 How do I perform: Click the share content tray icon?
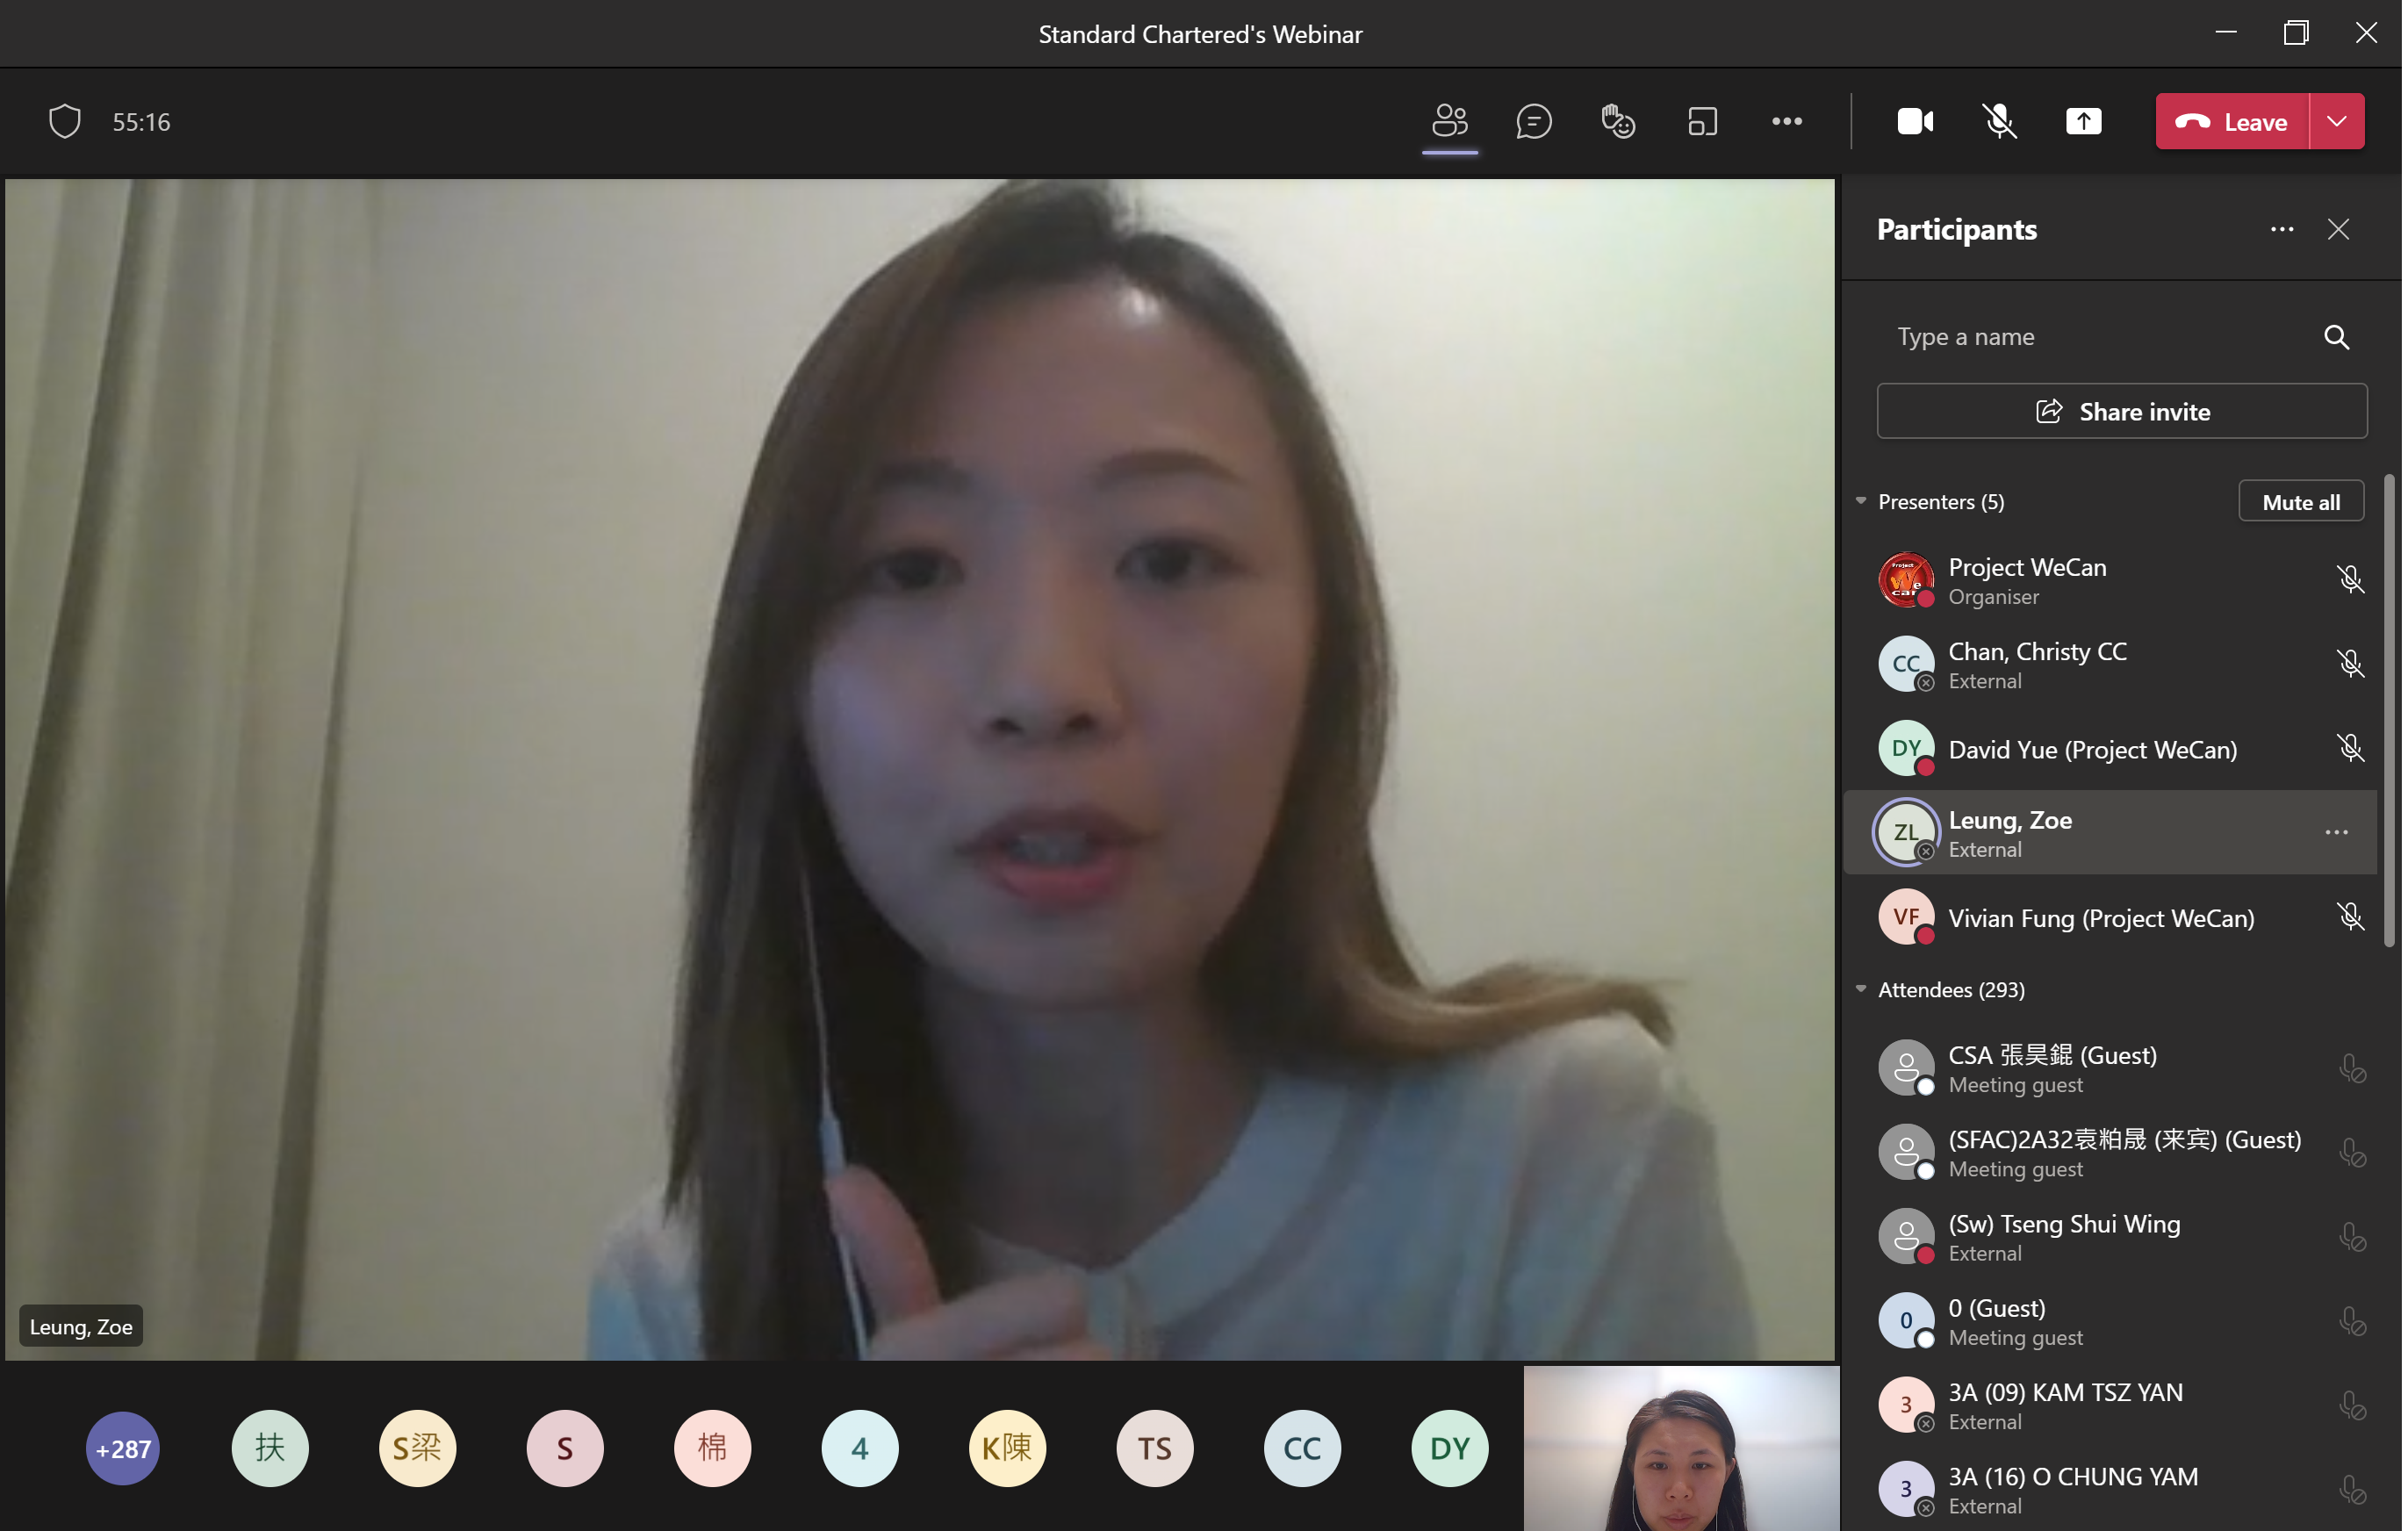point(2083,121)
